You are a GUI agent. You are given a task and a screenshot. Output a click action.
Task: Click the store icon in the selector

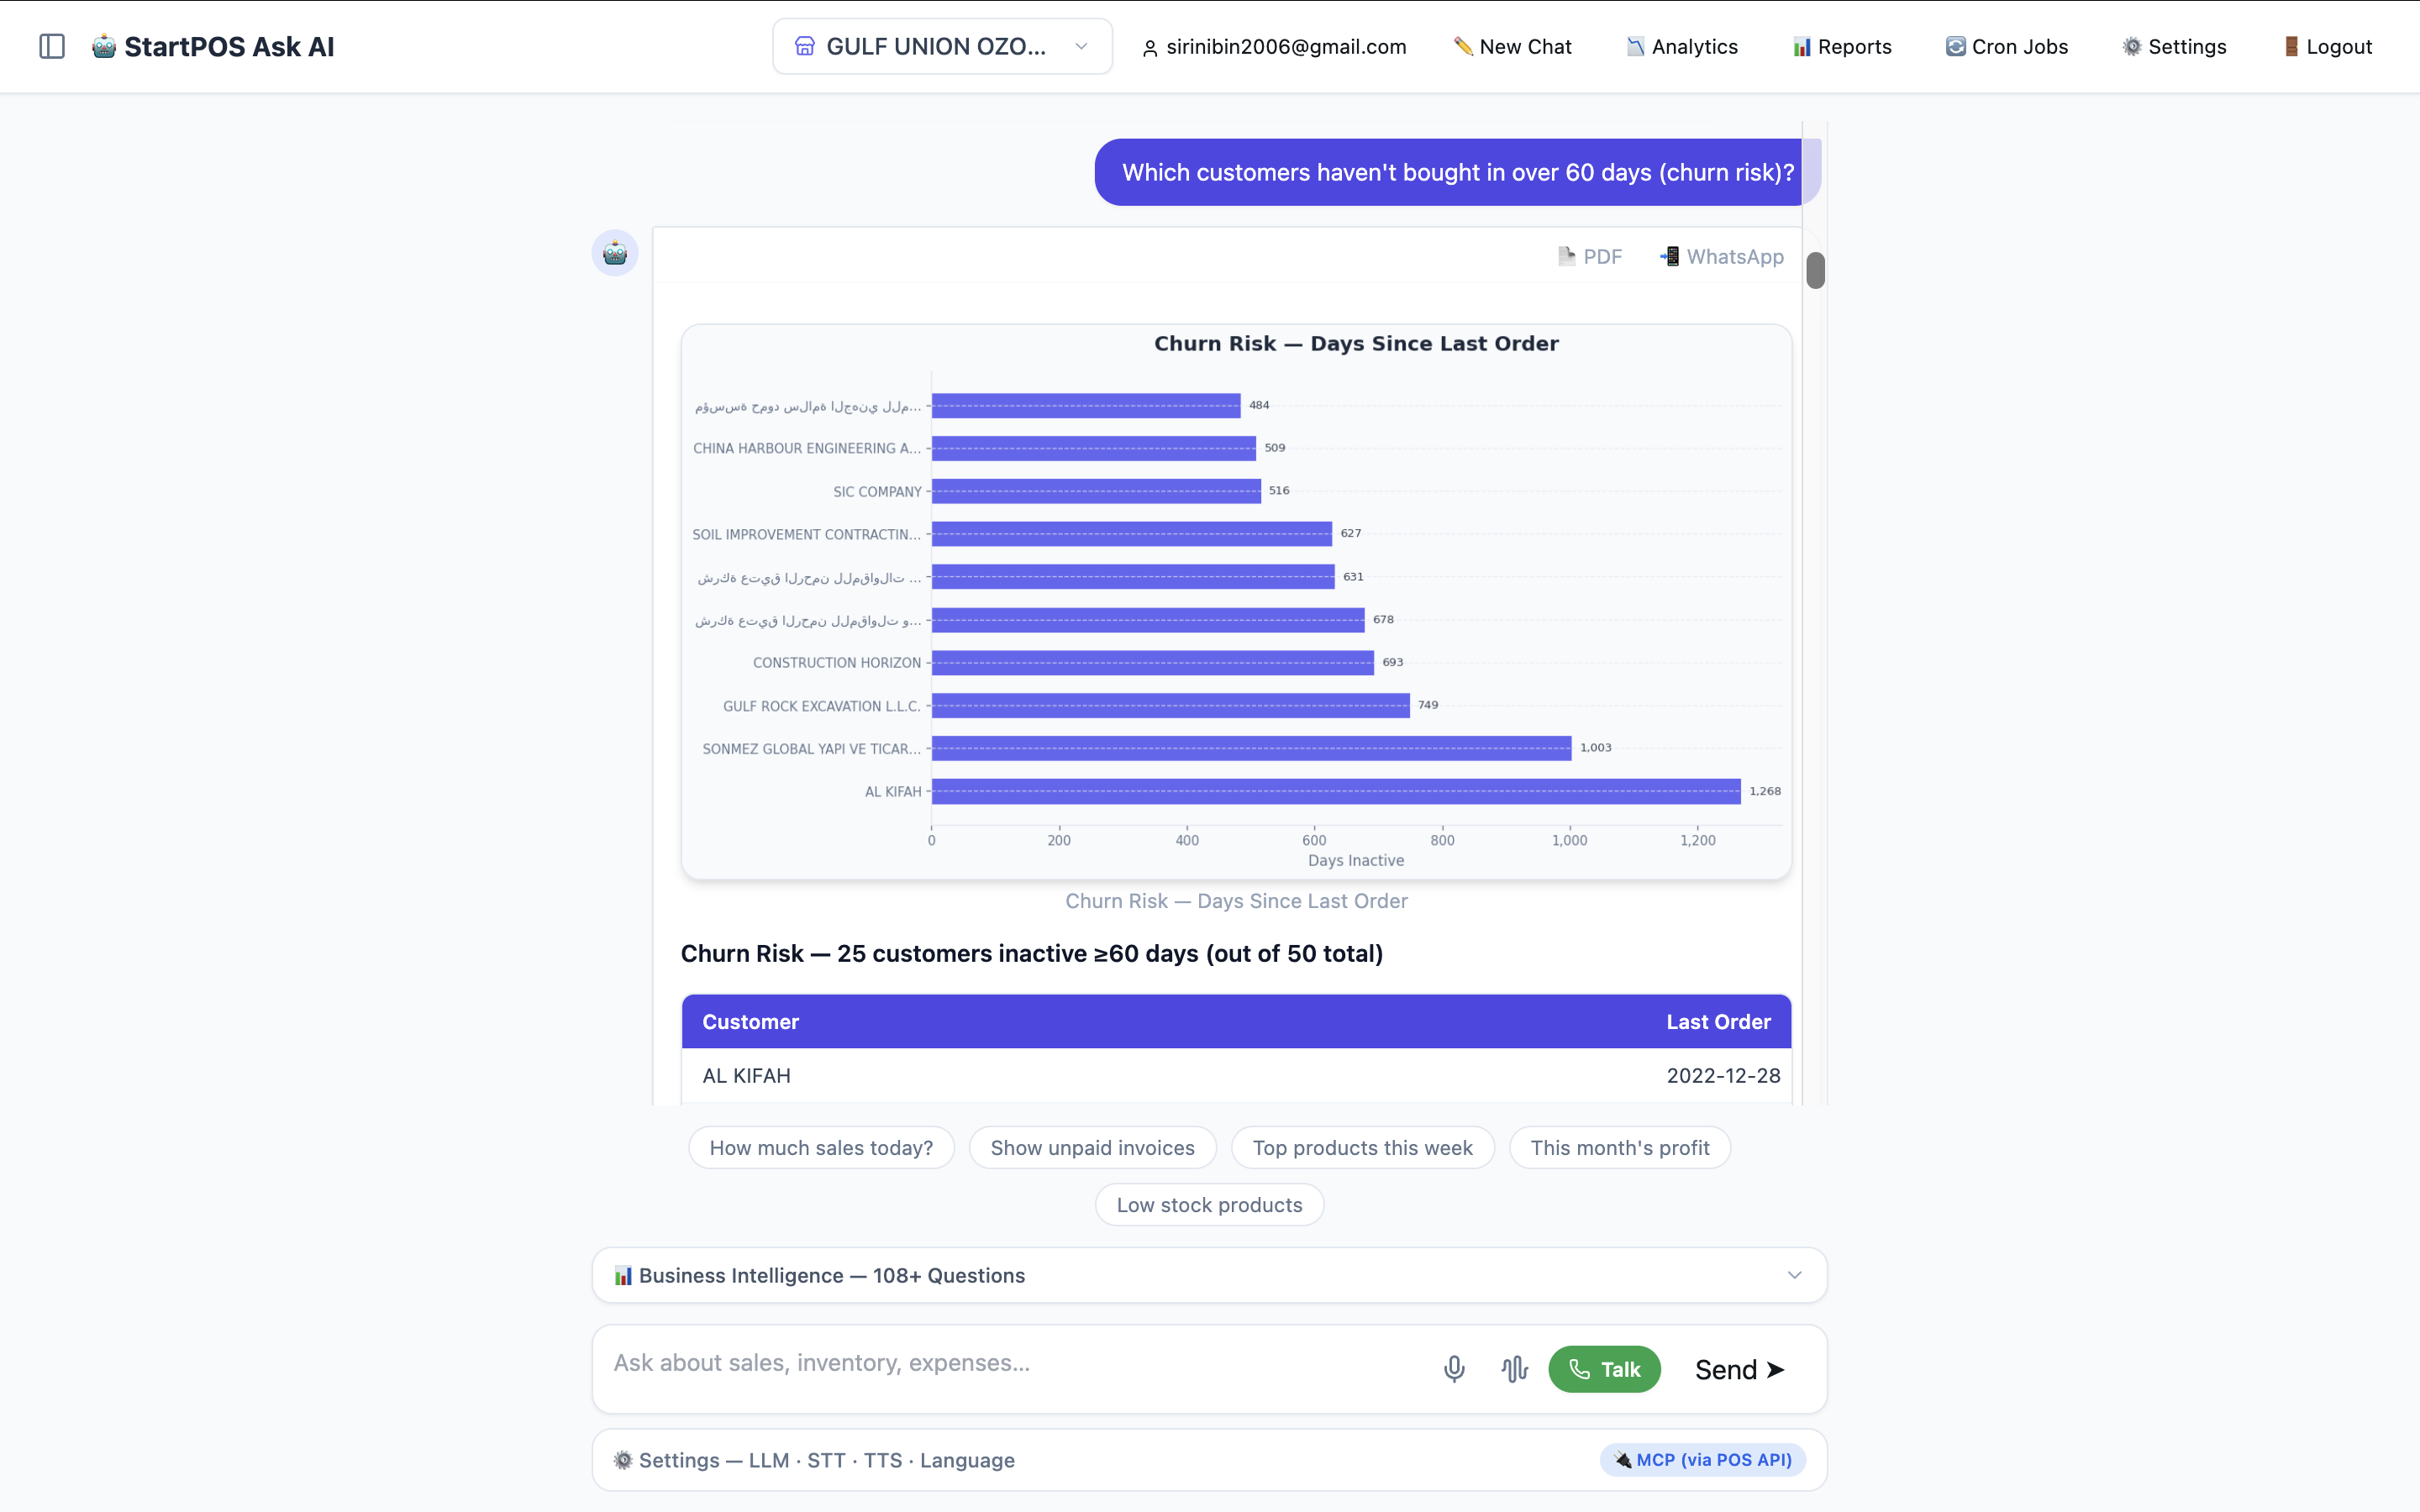pos(804,46)
